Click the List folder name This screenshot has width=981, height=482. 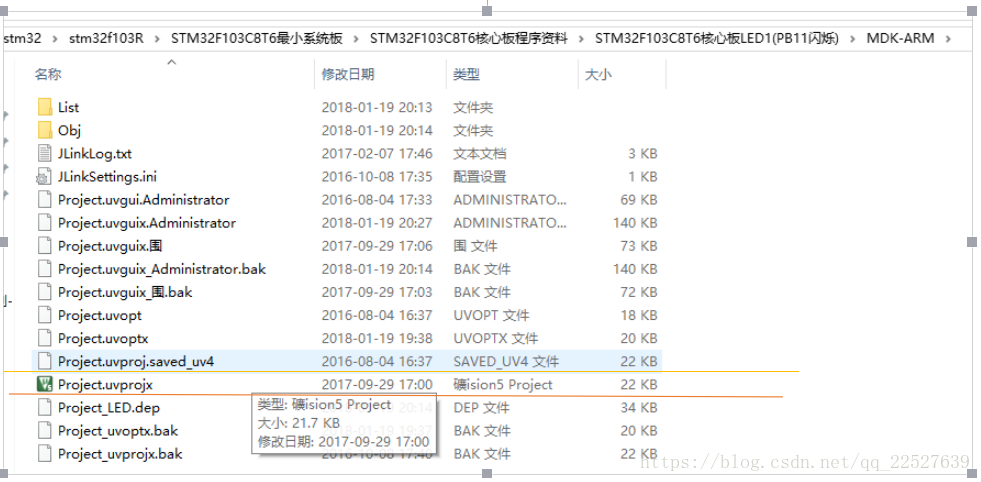pos(68,107)
